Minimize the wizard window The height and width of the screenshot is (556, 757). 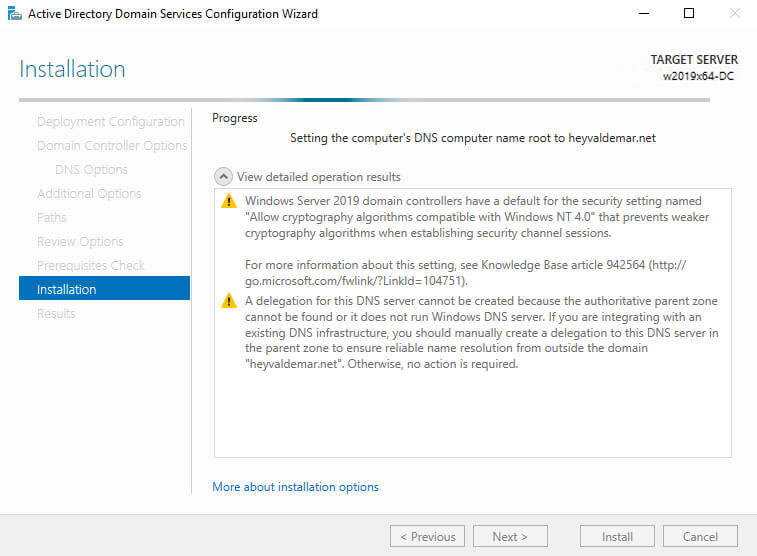tap(644, 14)
